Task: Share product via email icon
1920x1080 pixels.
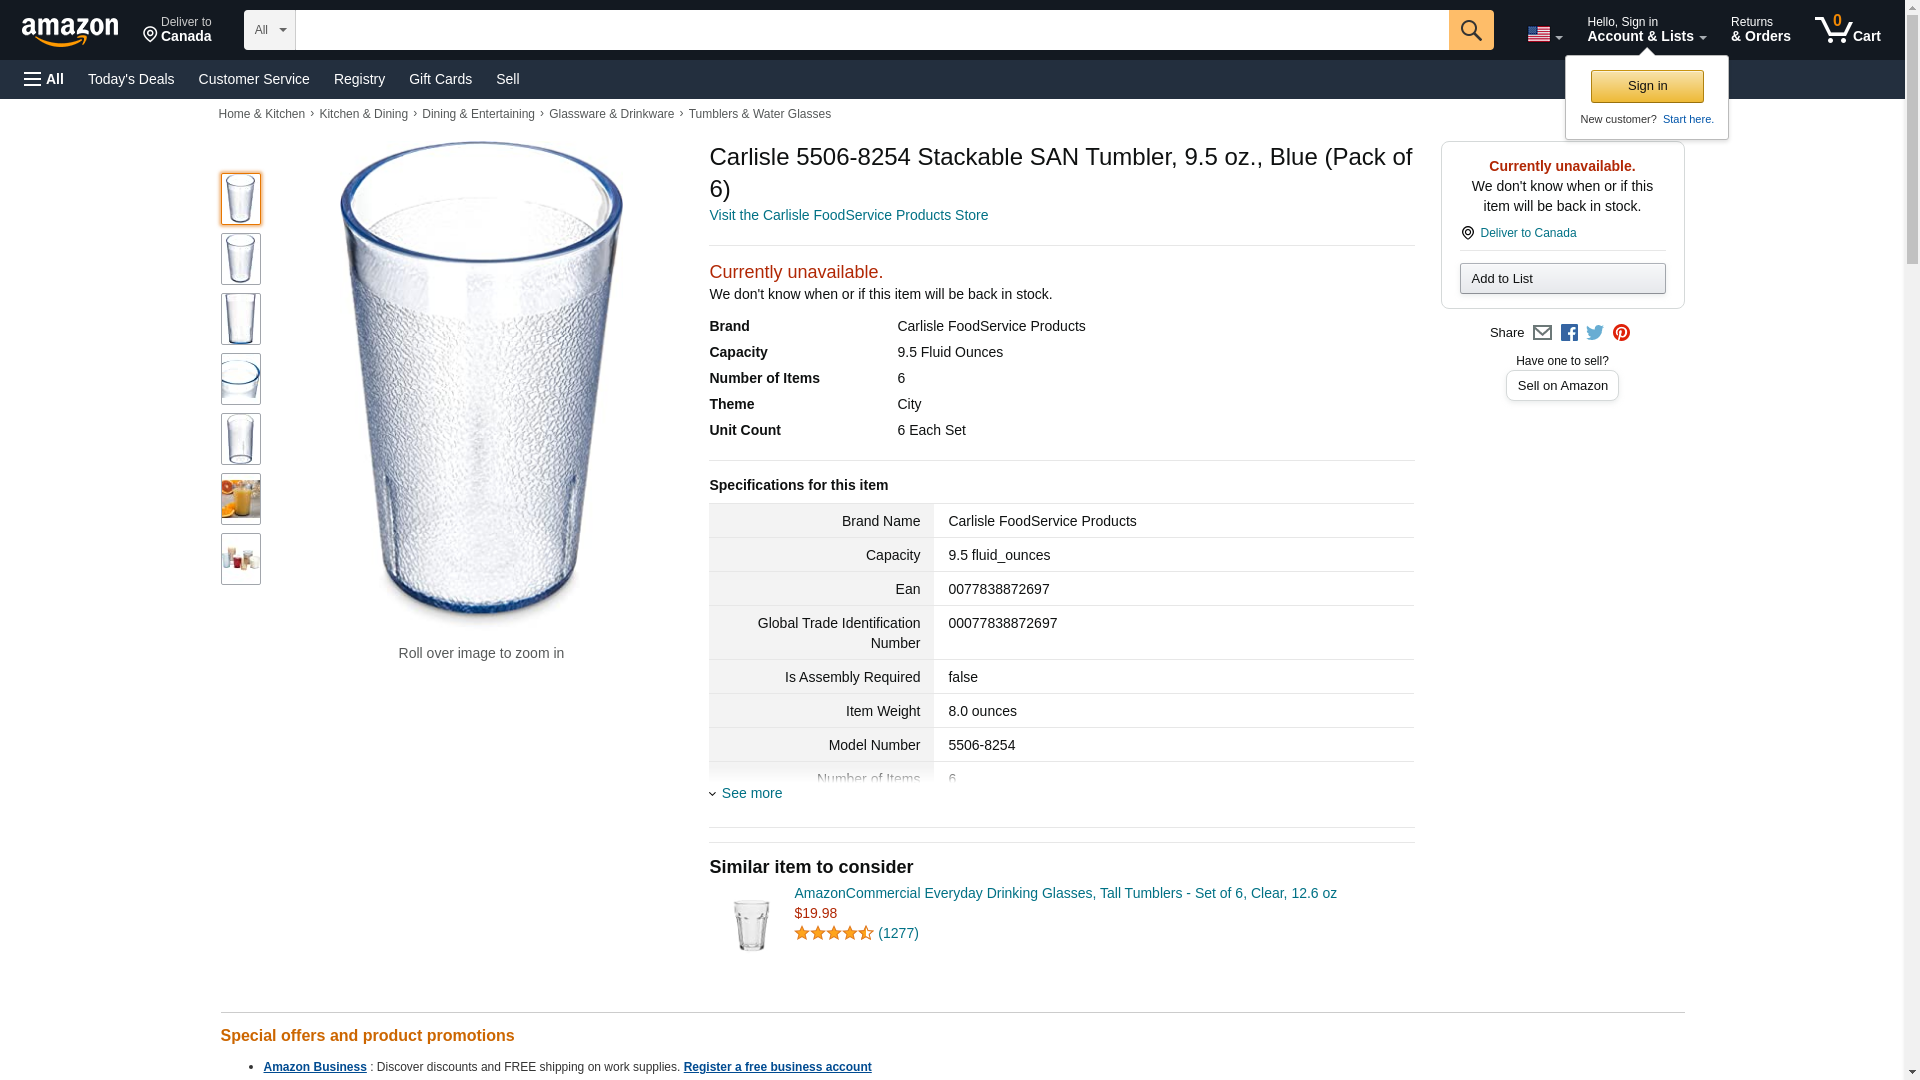Action: point(1542,333)
